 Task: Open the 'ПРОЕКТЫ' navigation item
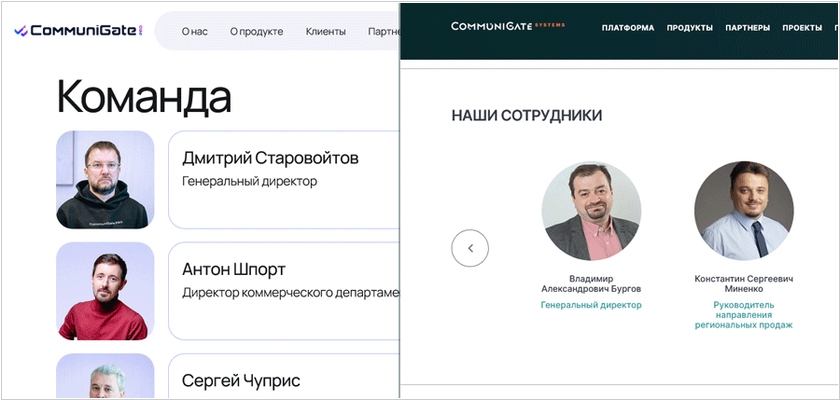click(802, 28)
